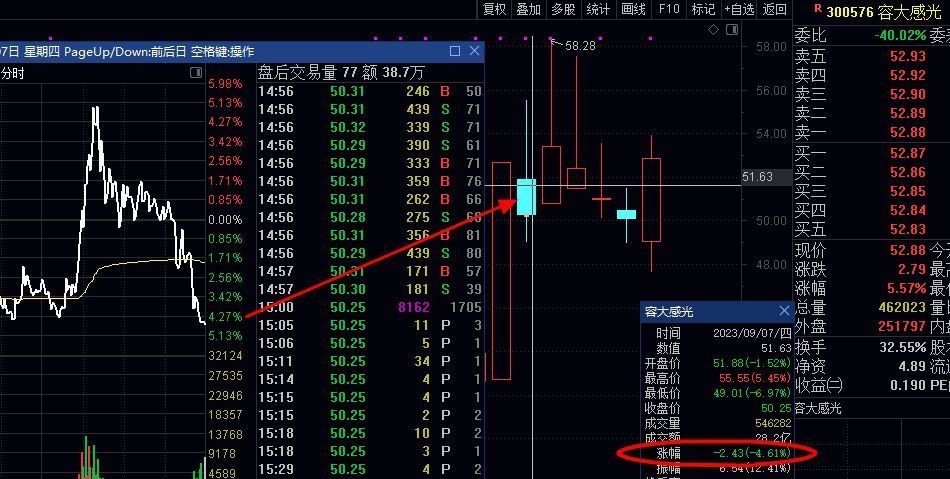Open F10 company information
The width and height of the screenshot is (950, 479).
pos(669,9)
